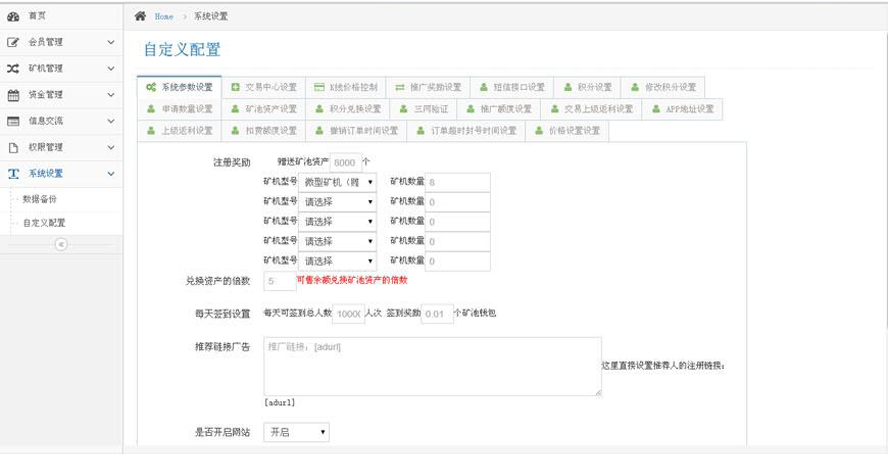The image size is (888, 454).
Task: Click the [adurl] text below the text area
Action: coord(279,403)
